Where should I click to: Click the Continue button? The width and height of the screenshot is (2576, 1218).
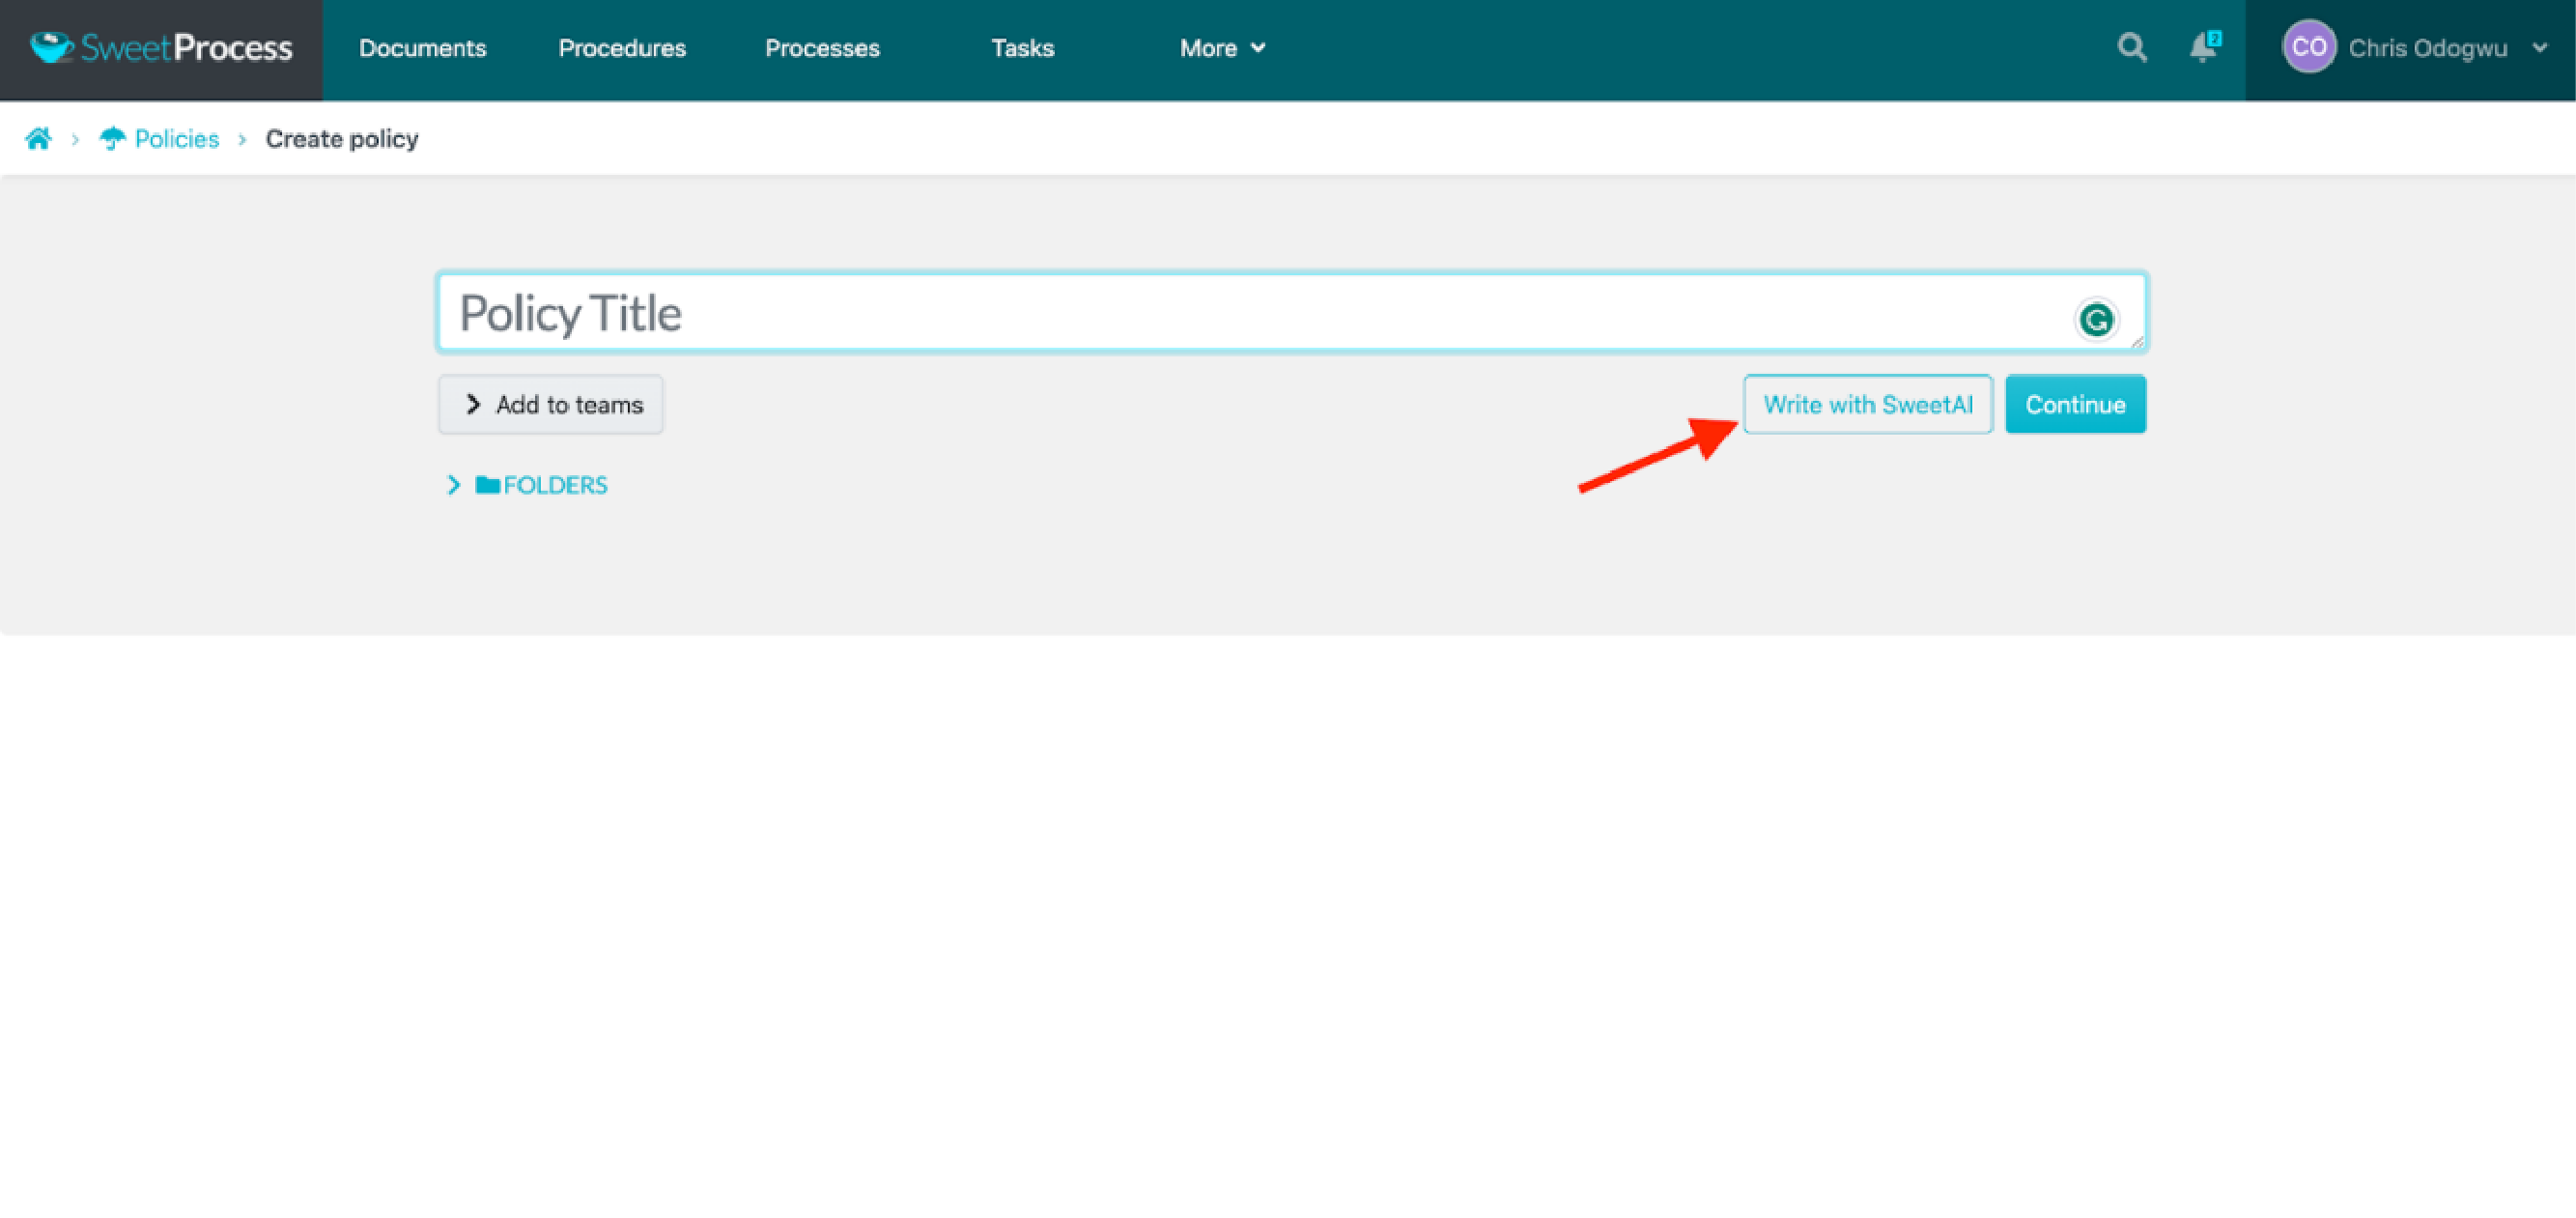pos(2075,405)
